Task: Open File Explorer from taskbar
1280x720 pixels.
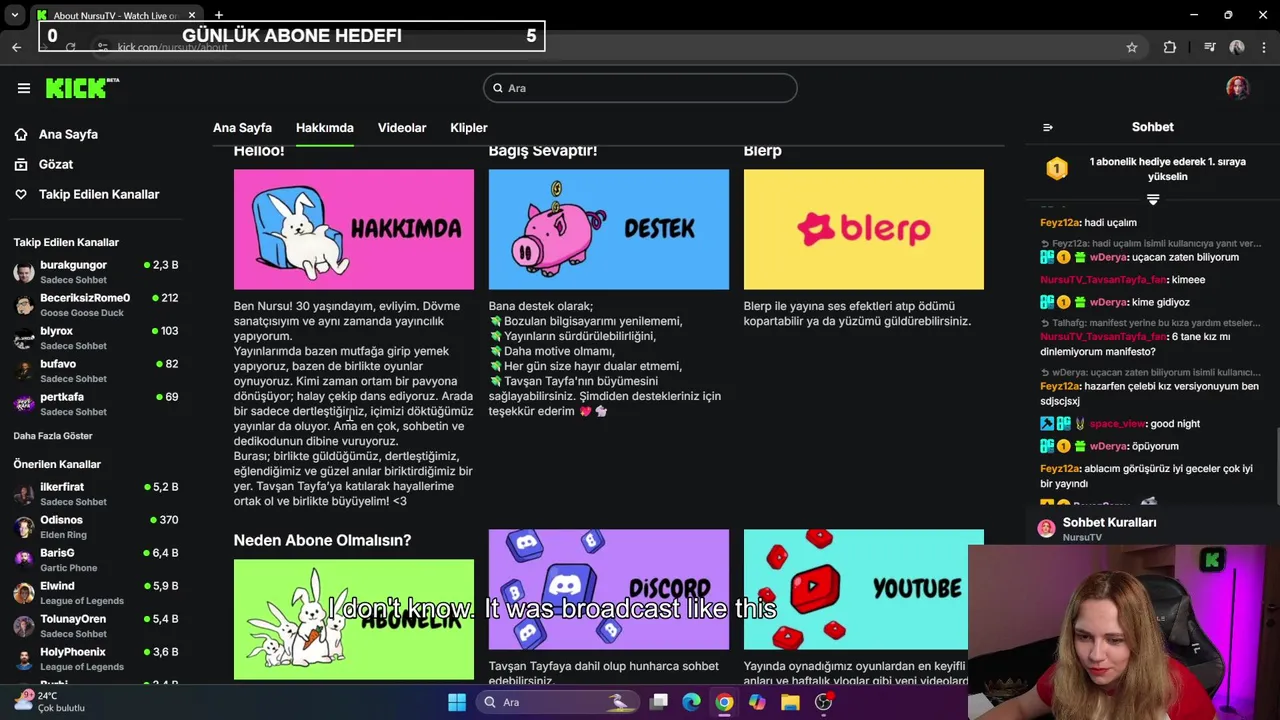Action: (790, 702)
